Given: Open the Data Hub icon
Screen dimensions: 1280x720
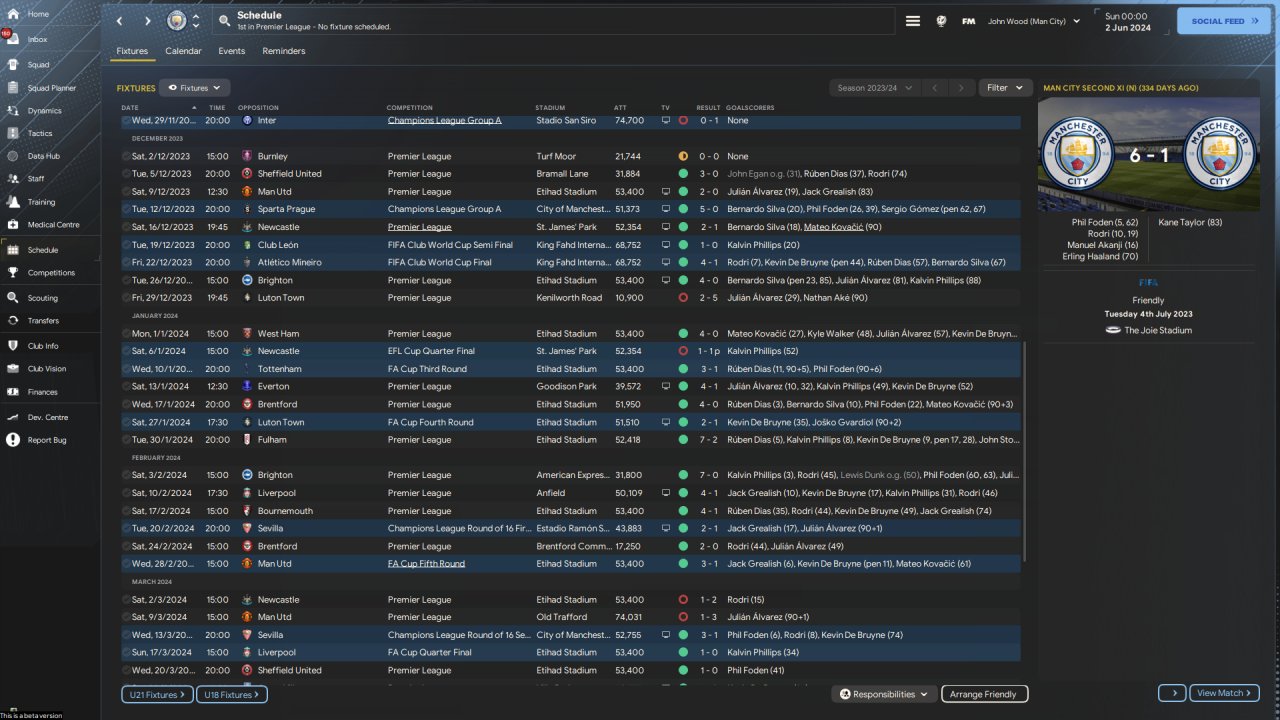Looking at the screenshot, I should [x=13, y=156].
